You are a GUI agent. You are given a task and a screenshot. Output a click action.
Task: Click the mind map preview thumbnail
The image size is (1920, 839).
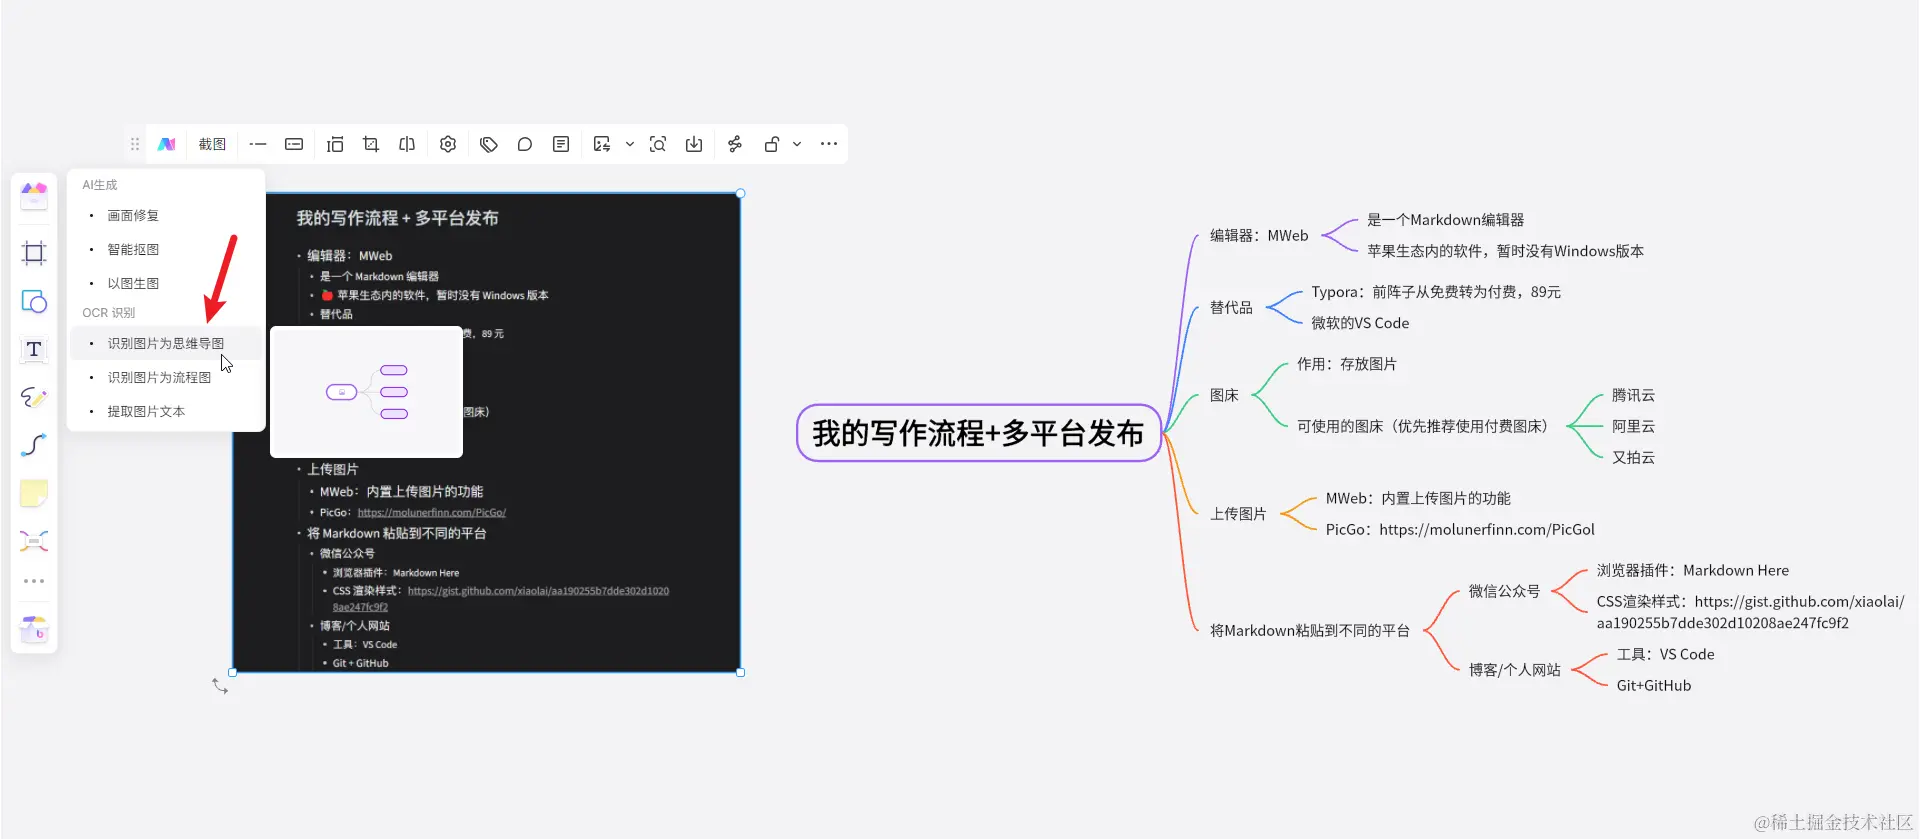coord(367,392)
